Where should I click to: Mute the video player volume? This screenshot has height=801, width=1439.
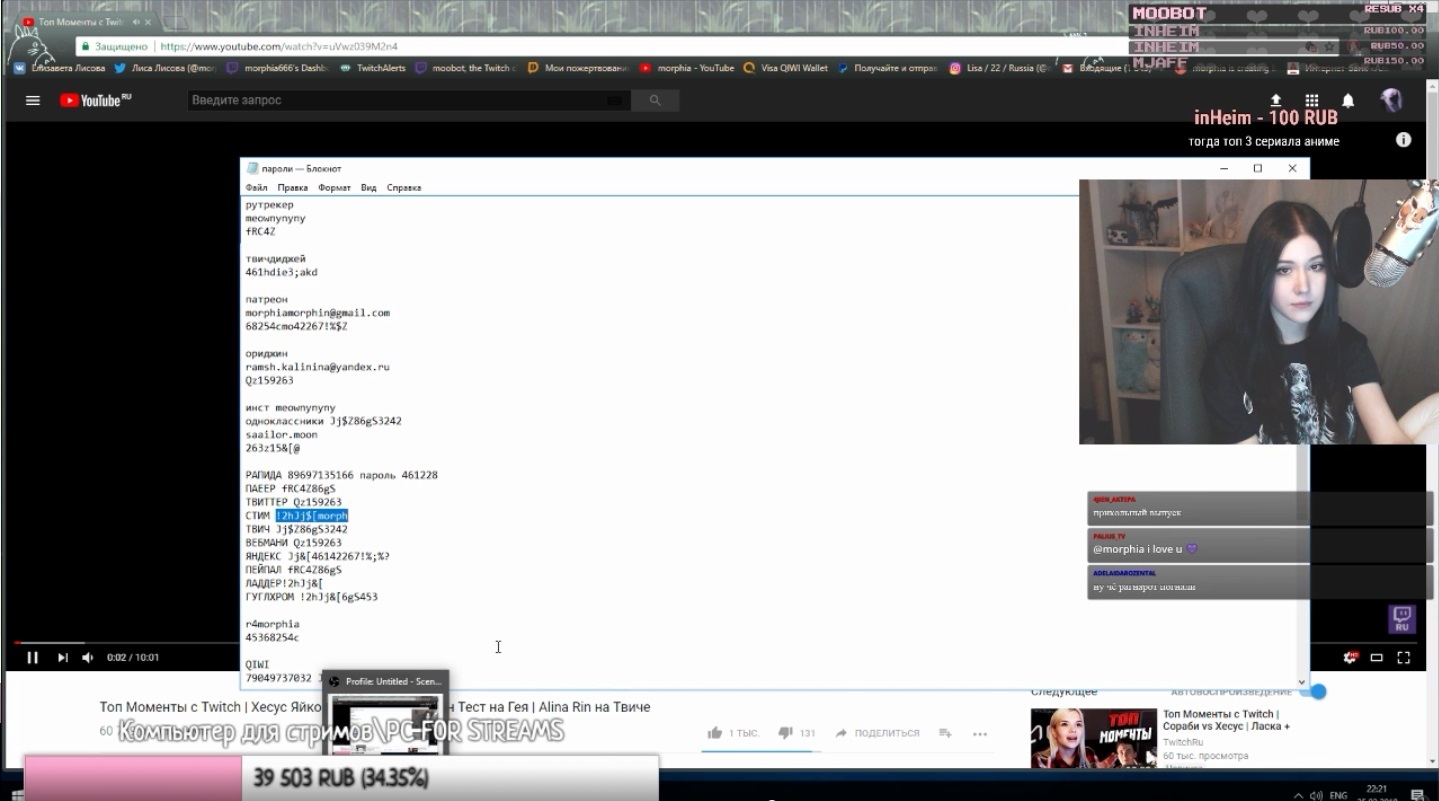pos(87,657)
